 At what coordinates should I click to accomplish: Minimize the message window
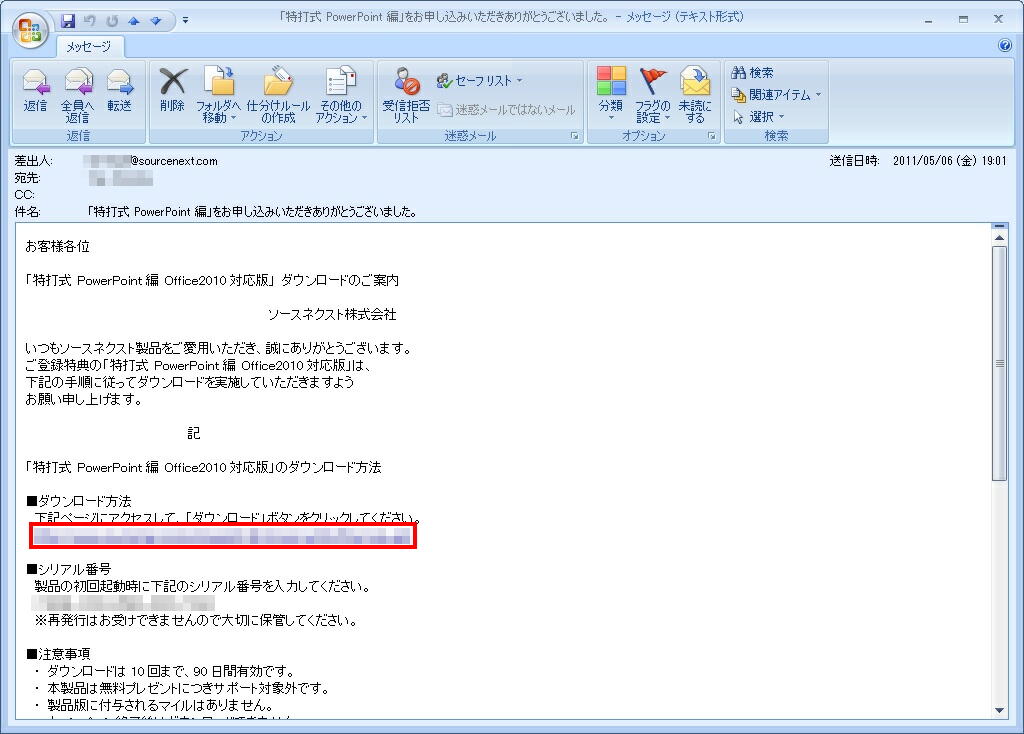(928, 20)
